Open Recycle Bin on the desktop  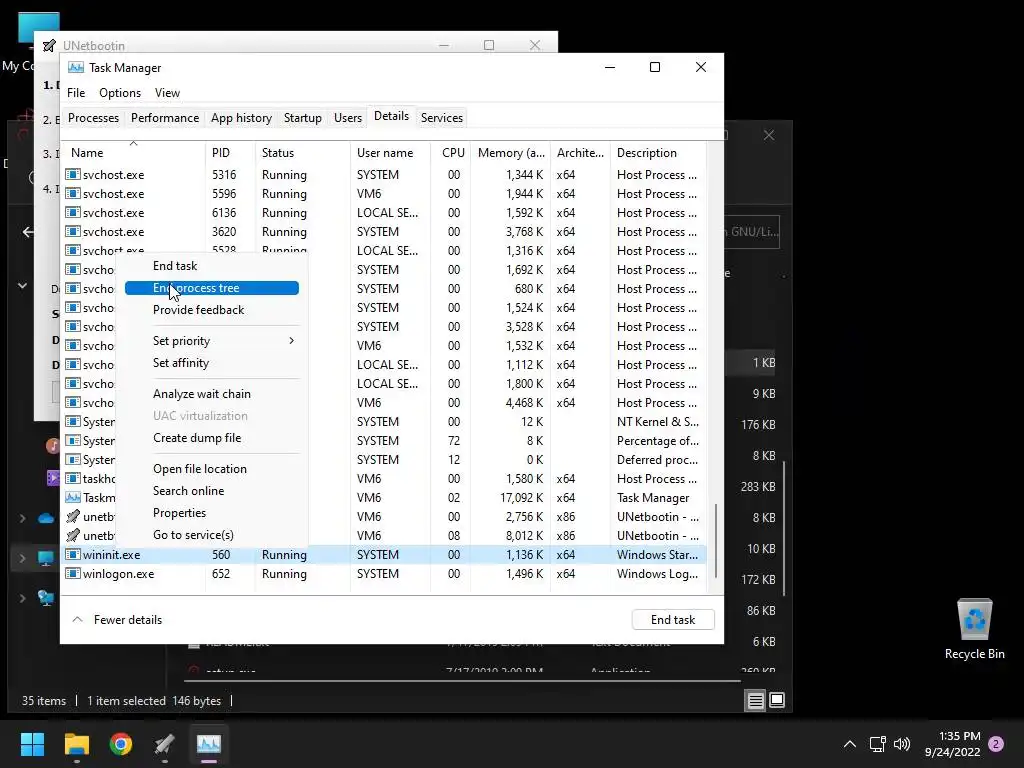974,629
